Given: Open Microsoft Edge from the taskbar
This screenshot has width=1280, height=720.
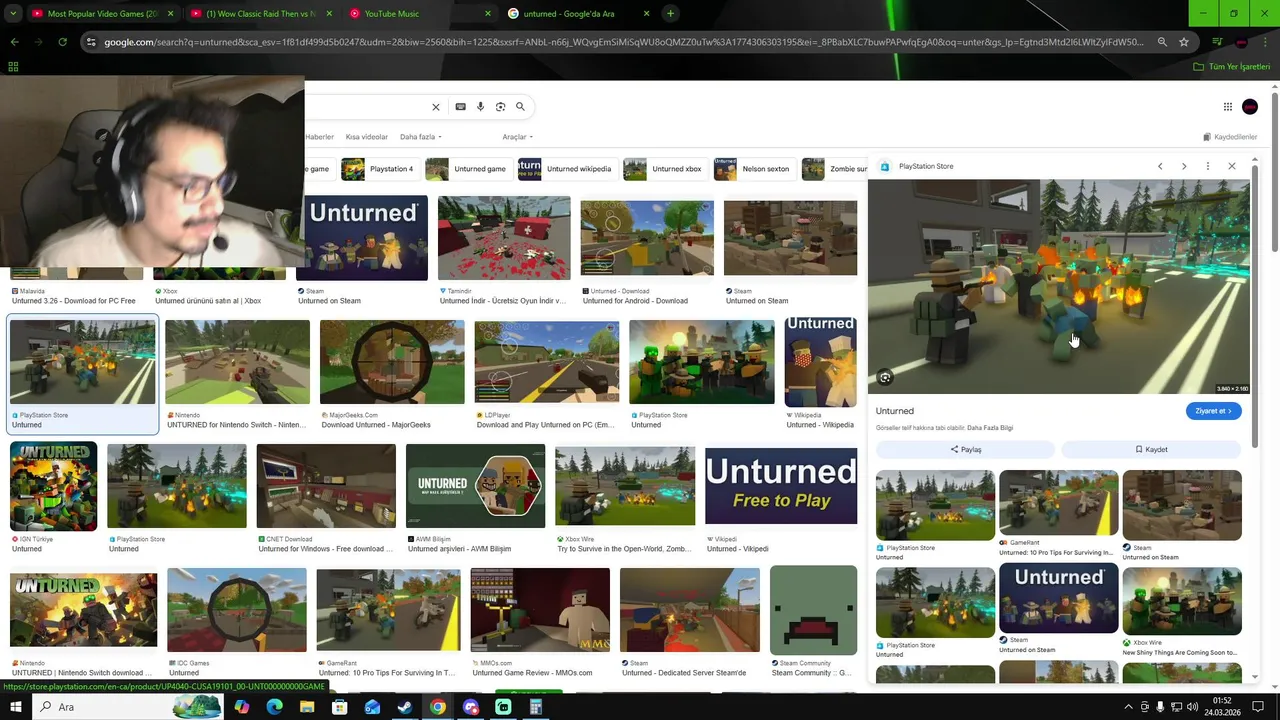Looking at the screenshot, I should [274, 707].
